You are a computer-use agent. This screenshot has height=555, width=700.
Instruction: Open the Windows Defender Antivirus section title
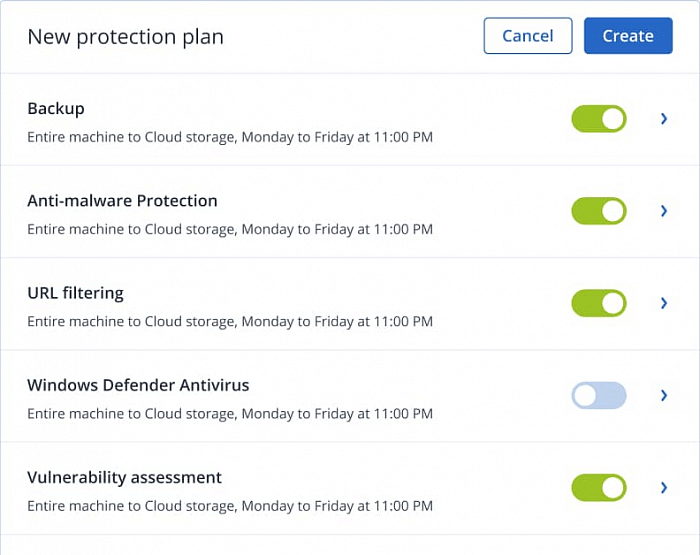coord(138,385)
